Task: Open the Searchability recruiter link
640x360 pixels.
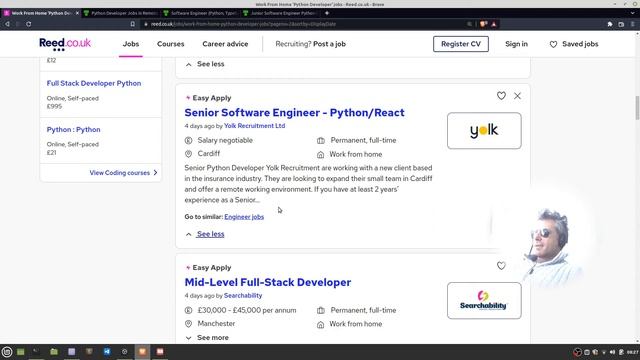Action: [x=243, y=296]
